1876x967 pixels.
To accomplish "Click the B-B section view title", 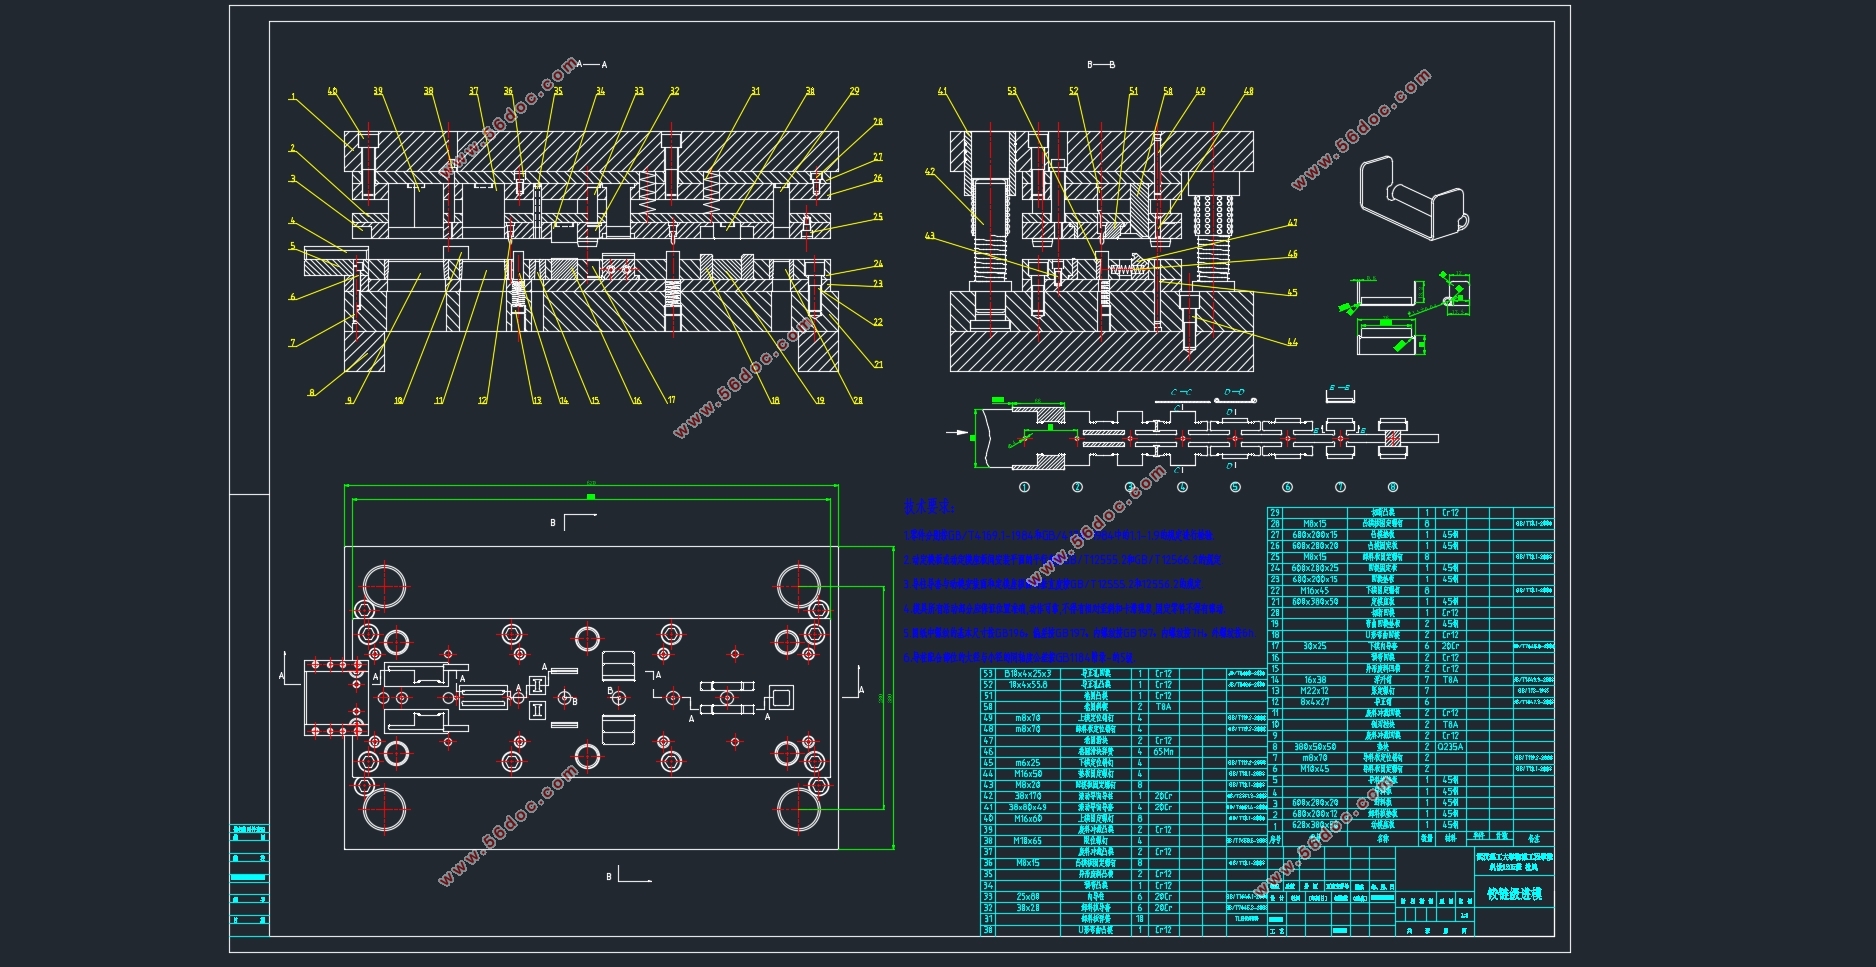I will click(1100, 64).
